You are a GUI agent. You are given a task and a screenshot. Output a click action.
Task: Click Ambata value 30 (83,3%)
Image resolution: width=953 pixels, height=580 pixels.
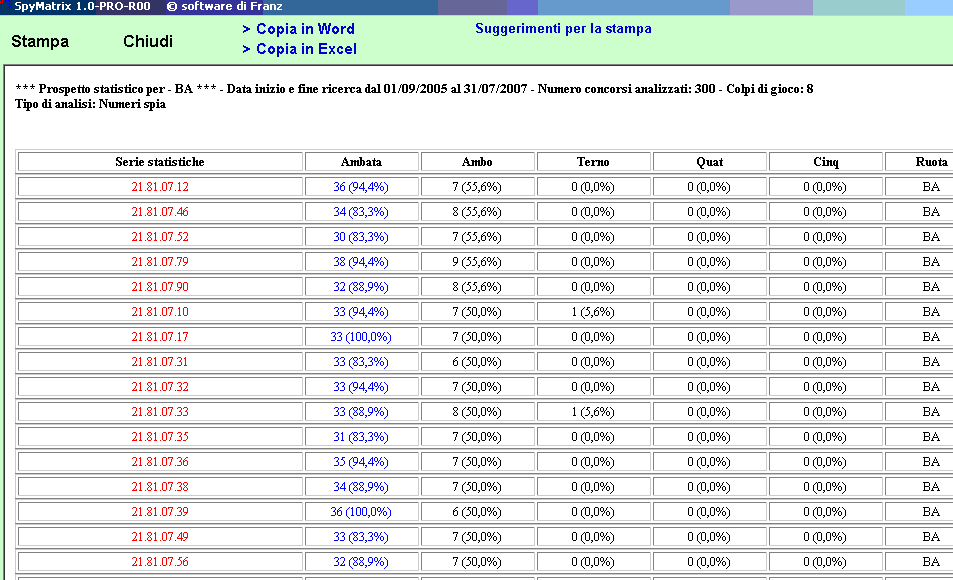(x=361, y=236)
